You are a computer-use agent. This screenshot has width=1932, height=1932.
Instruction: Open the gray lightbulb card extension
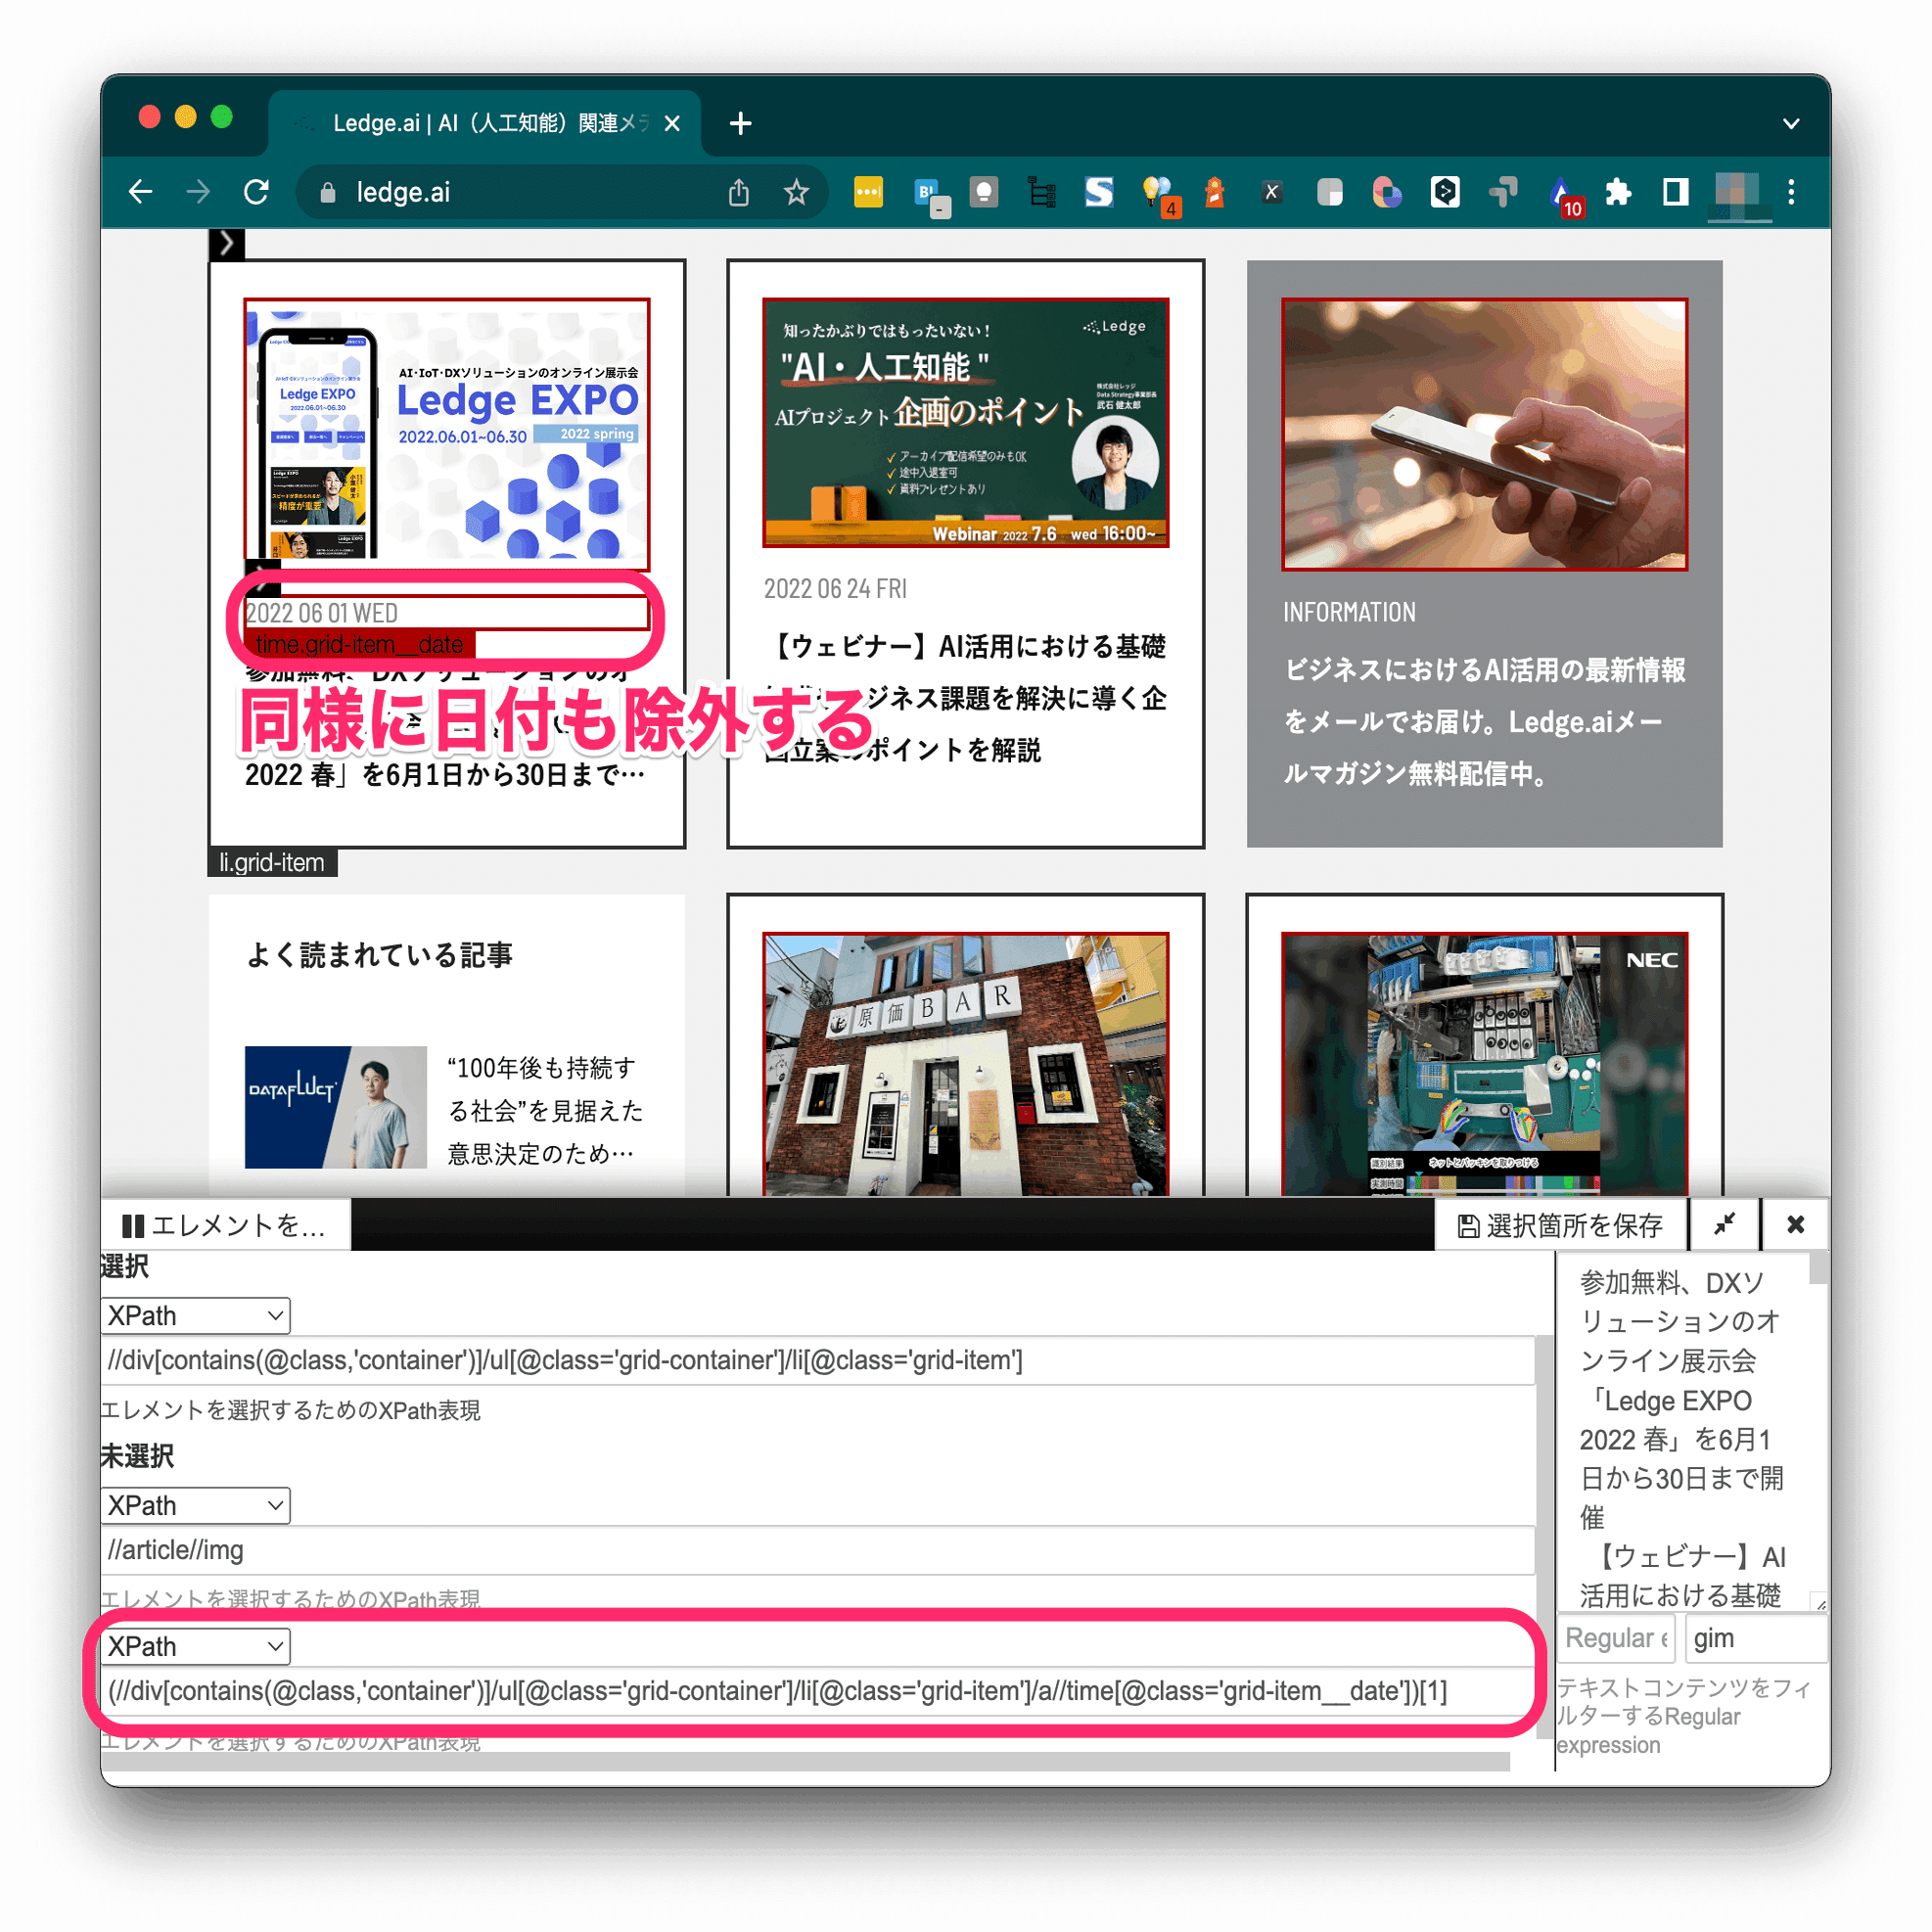pos(984,192)
